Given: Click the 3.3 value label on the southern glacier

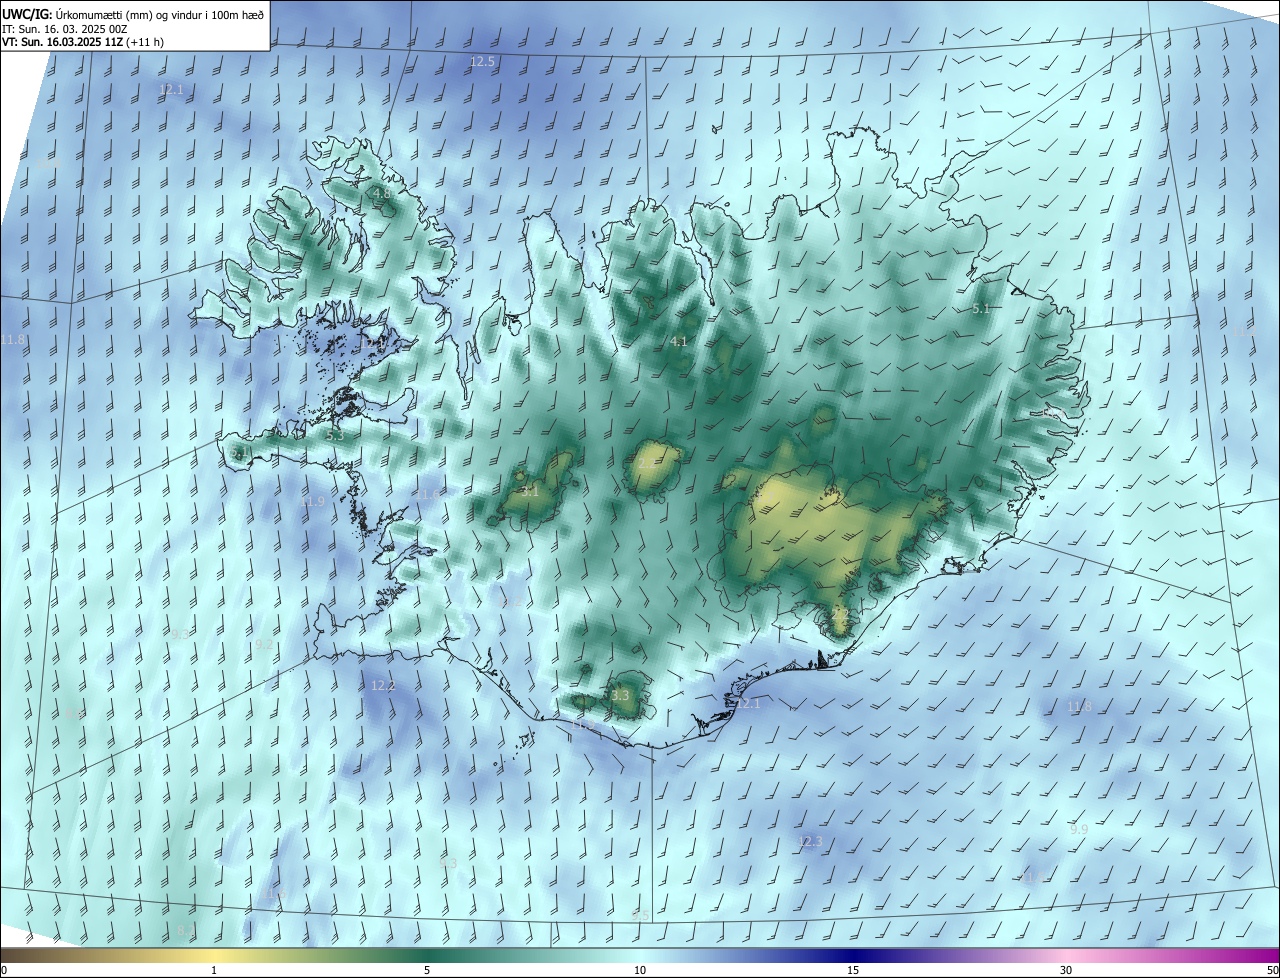Looking at the screenshot, I should click(x=621, y=695).
